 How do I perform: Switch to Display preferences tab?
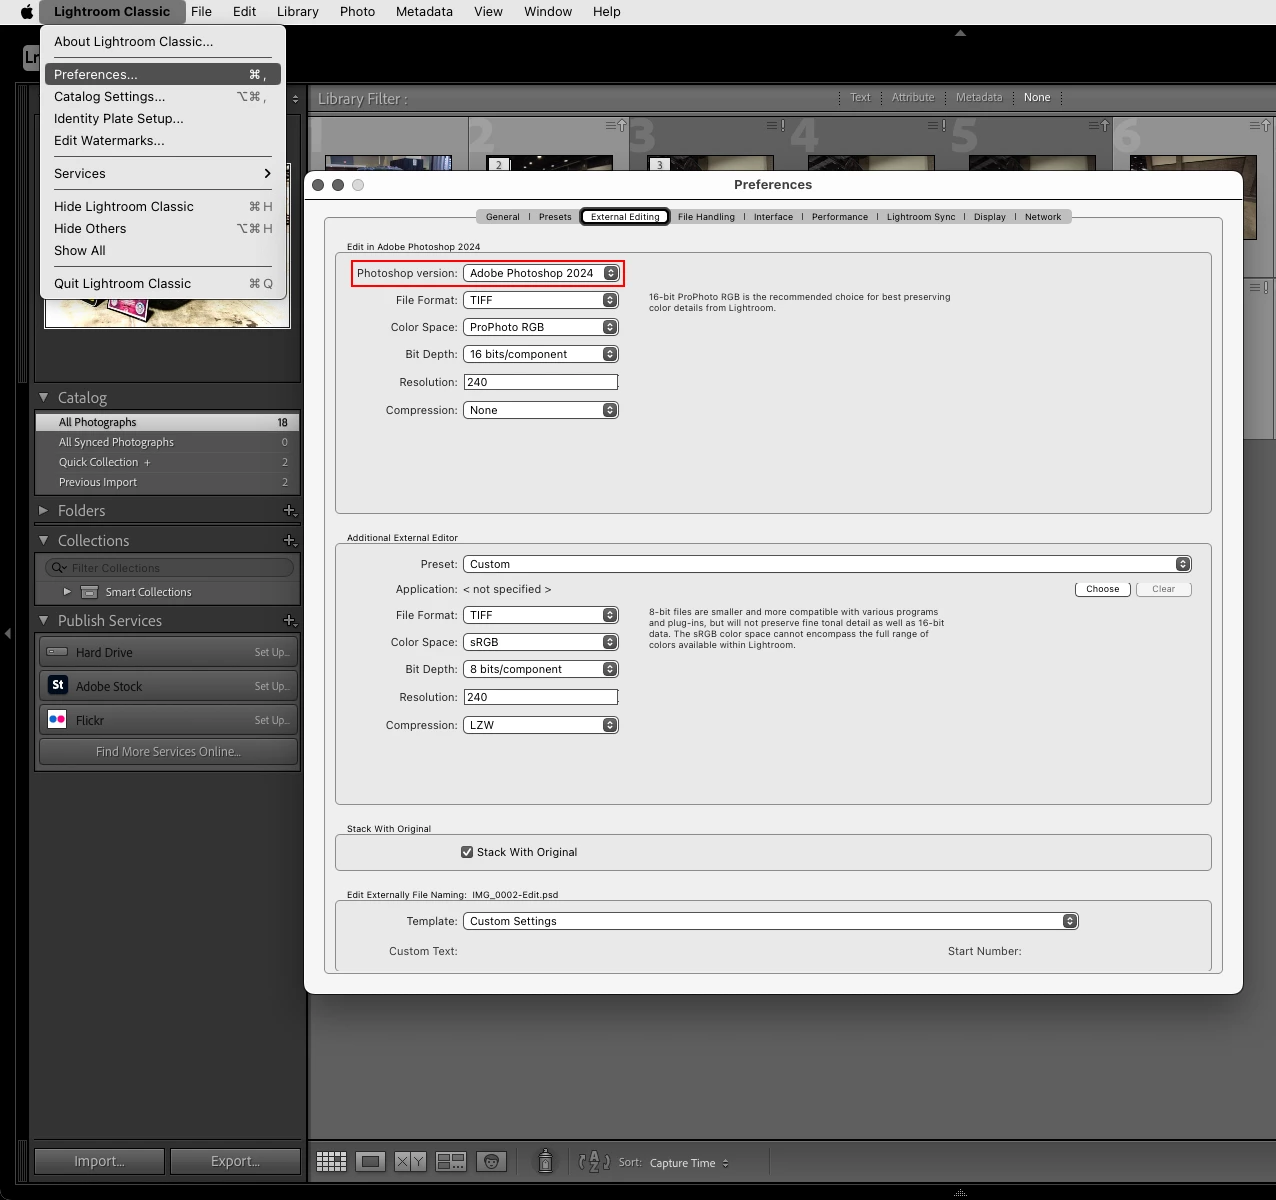click(x=990, y=217)
